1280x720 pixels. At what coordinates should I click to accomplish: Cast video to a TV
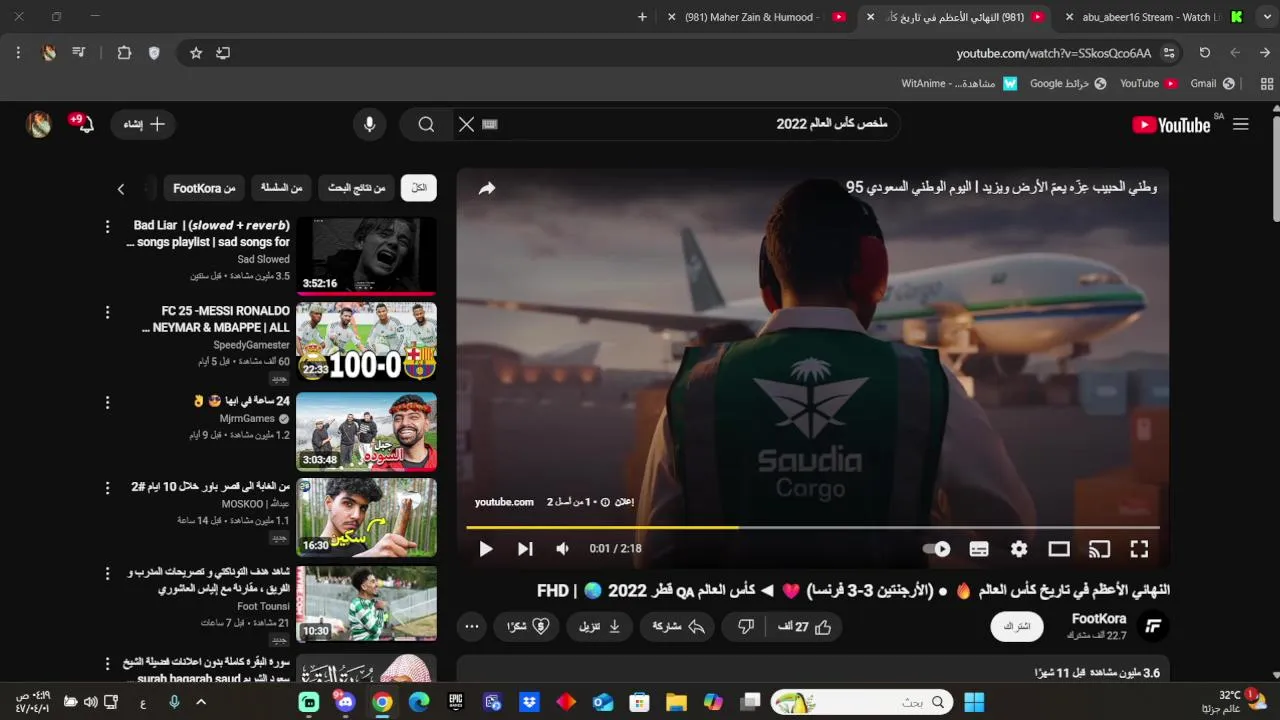1099,549
